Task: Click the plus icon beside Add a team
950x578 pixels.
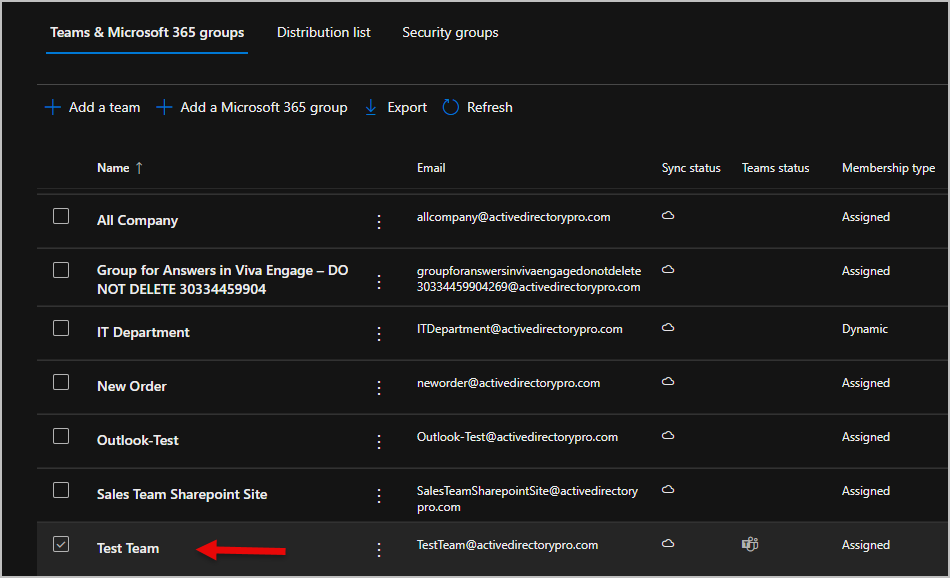Action: point(52,107)
